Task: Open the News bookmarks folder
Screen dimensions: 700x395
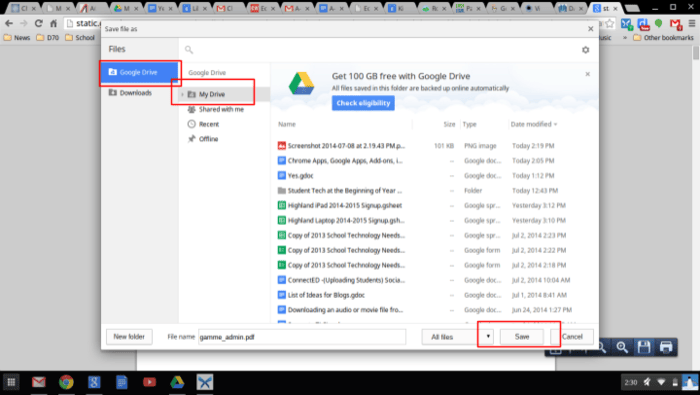Action: click(17, 38)
